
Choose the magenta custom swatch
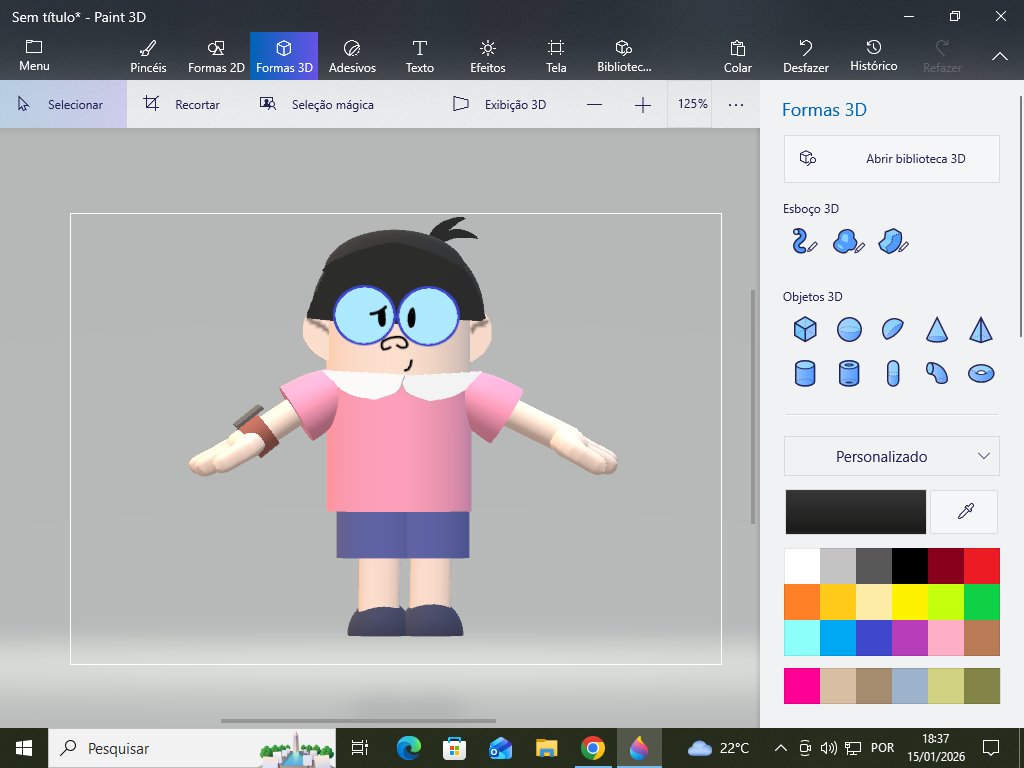click(802, 686)
